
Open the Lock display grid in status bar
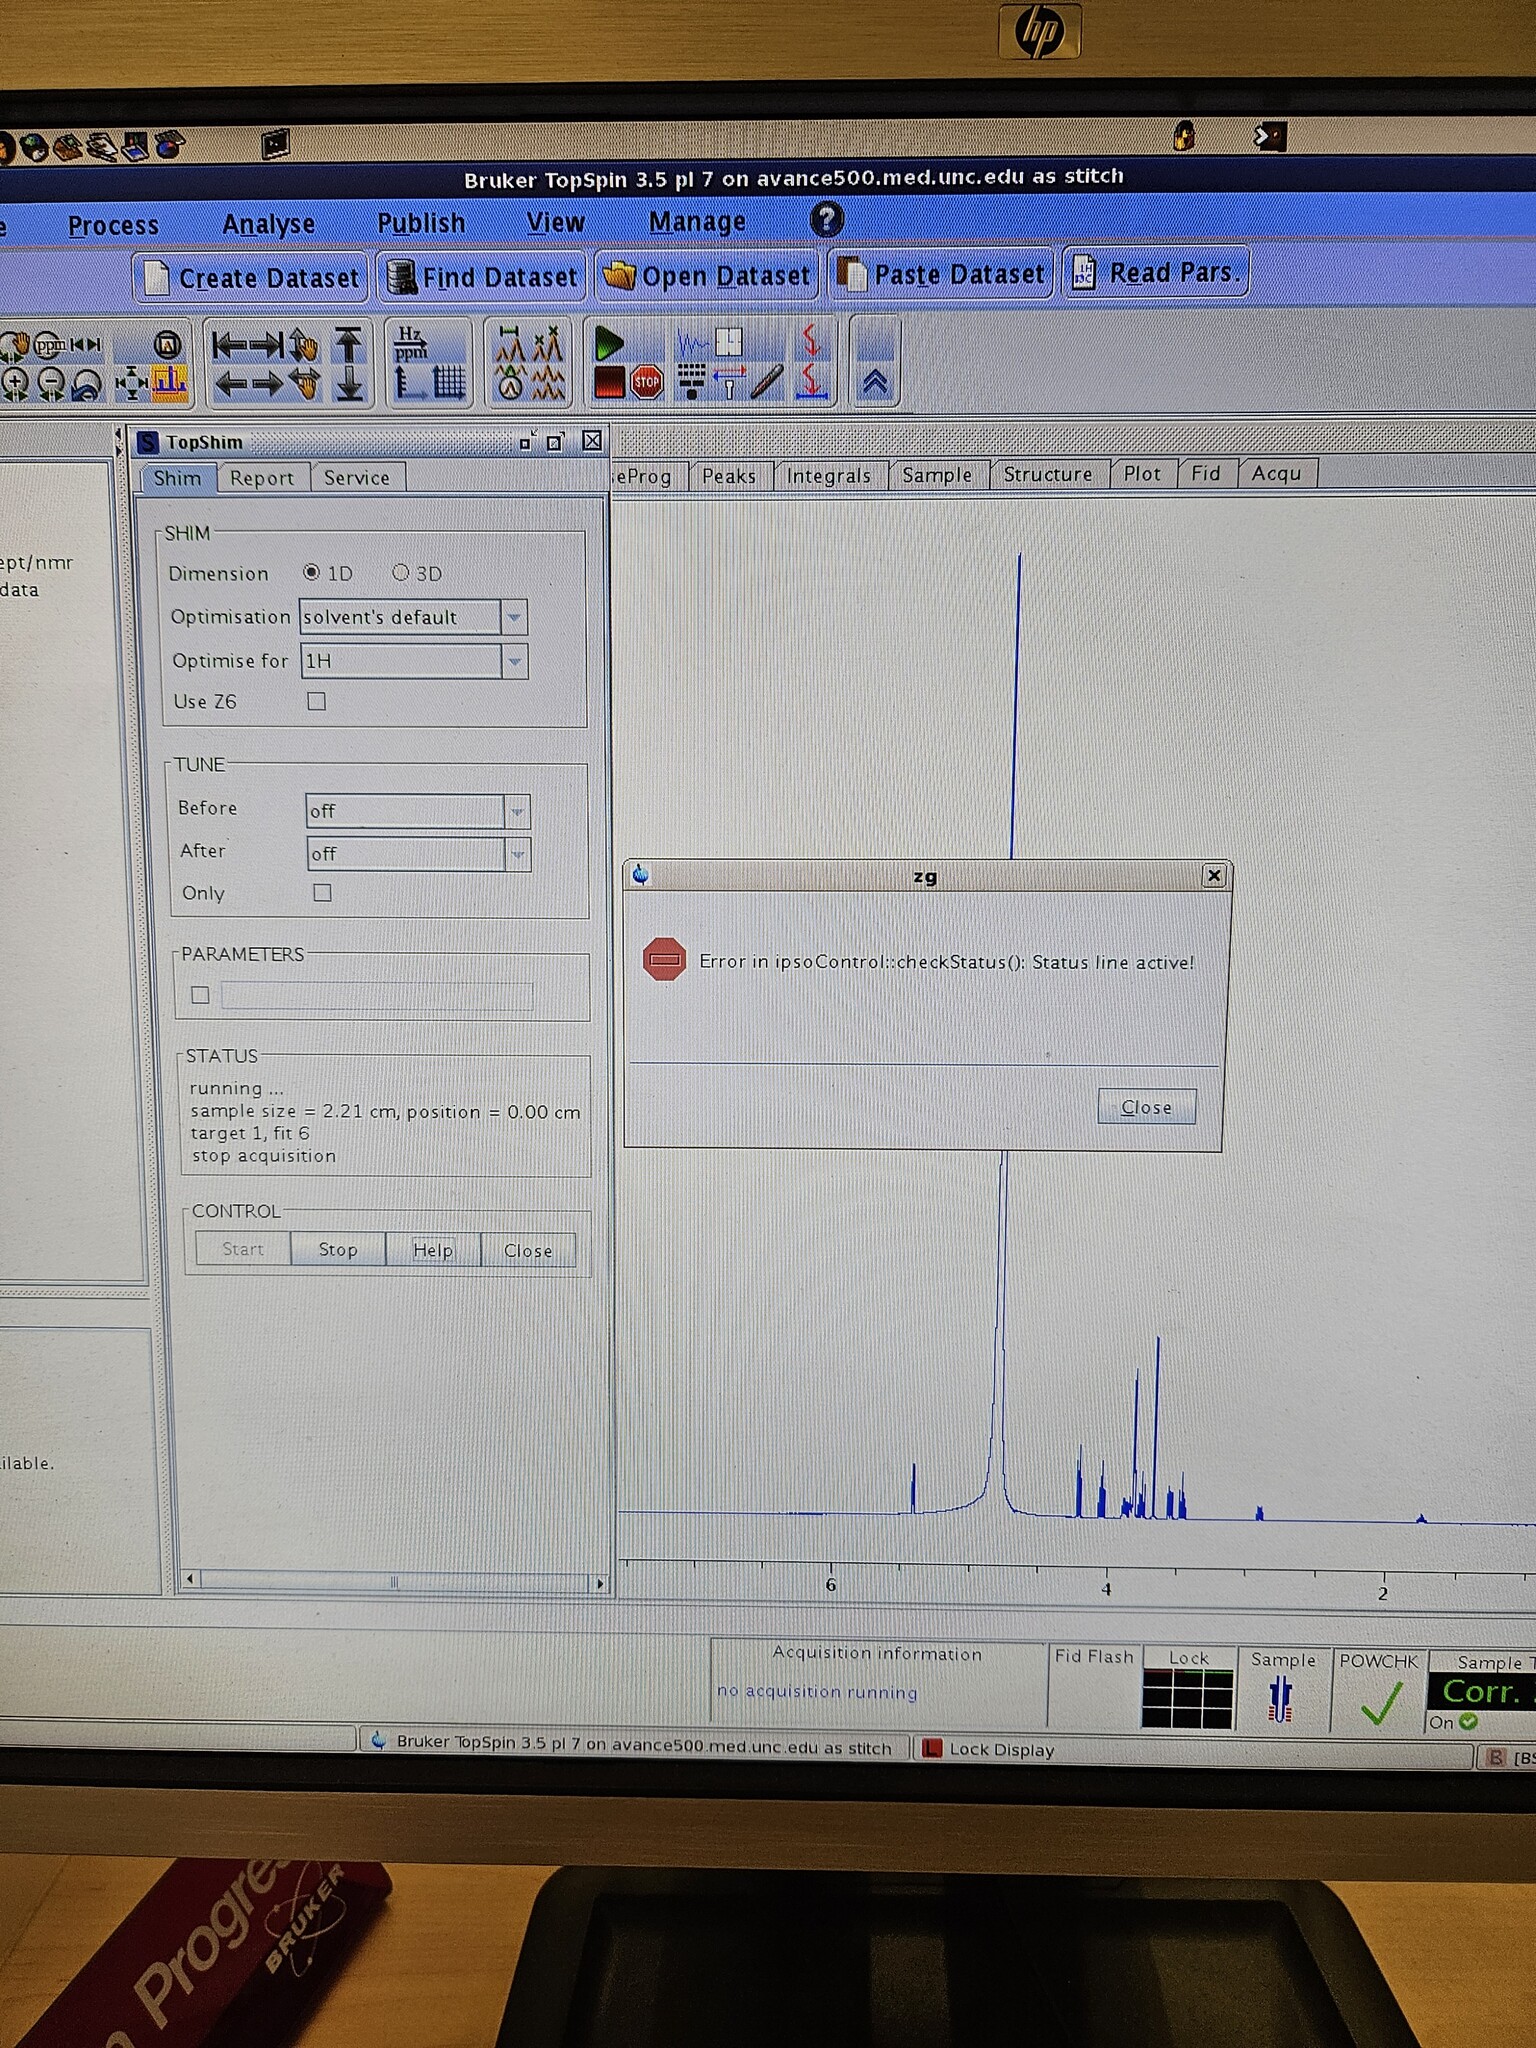click(1187, 1700)
